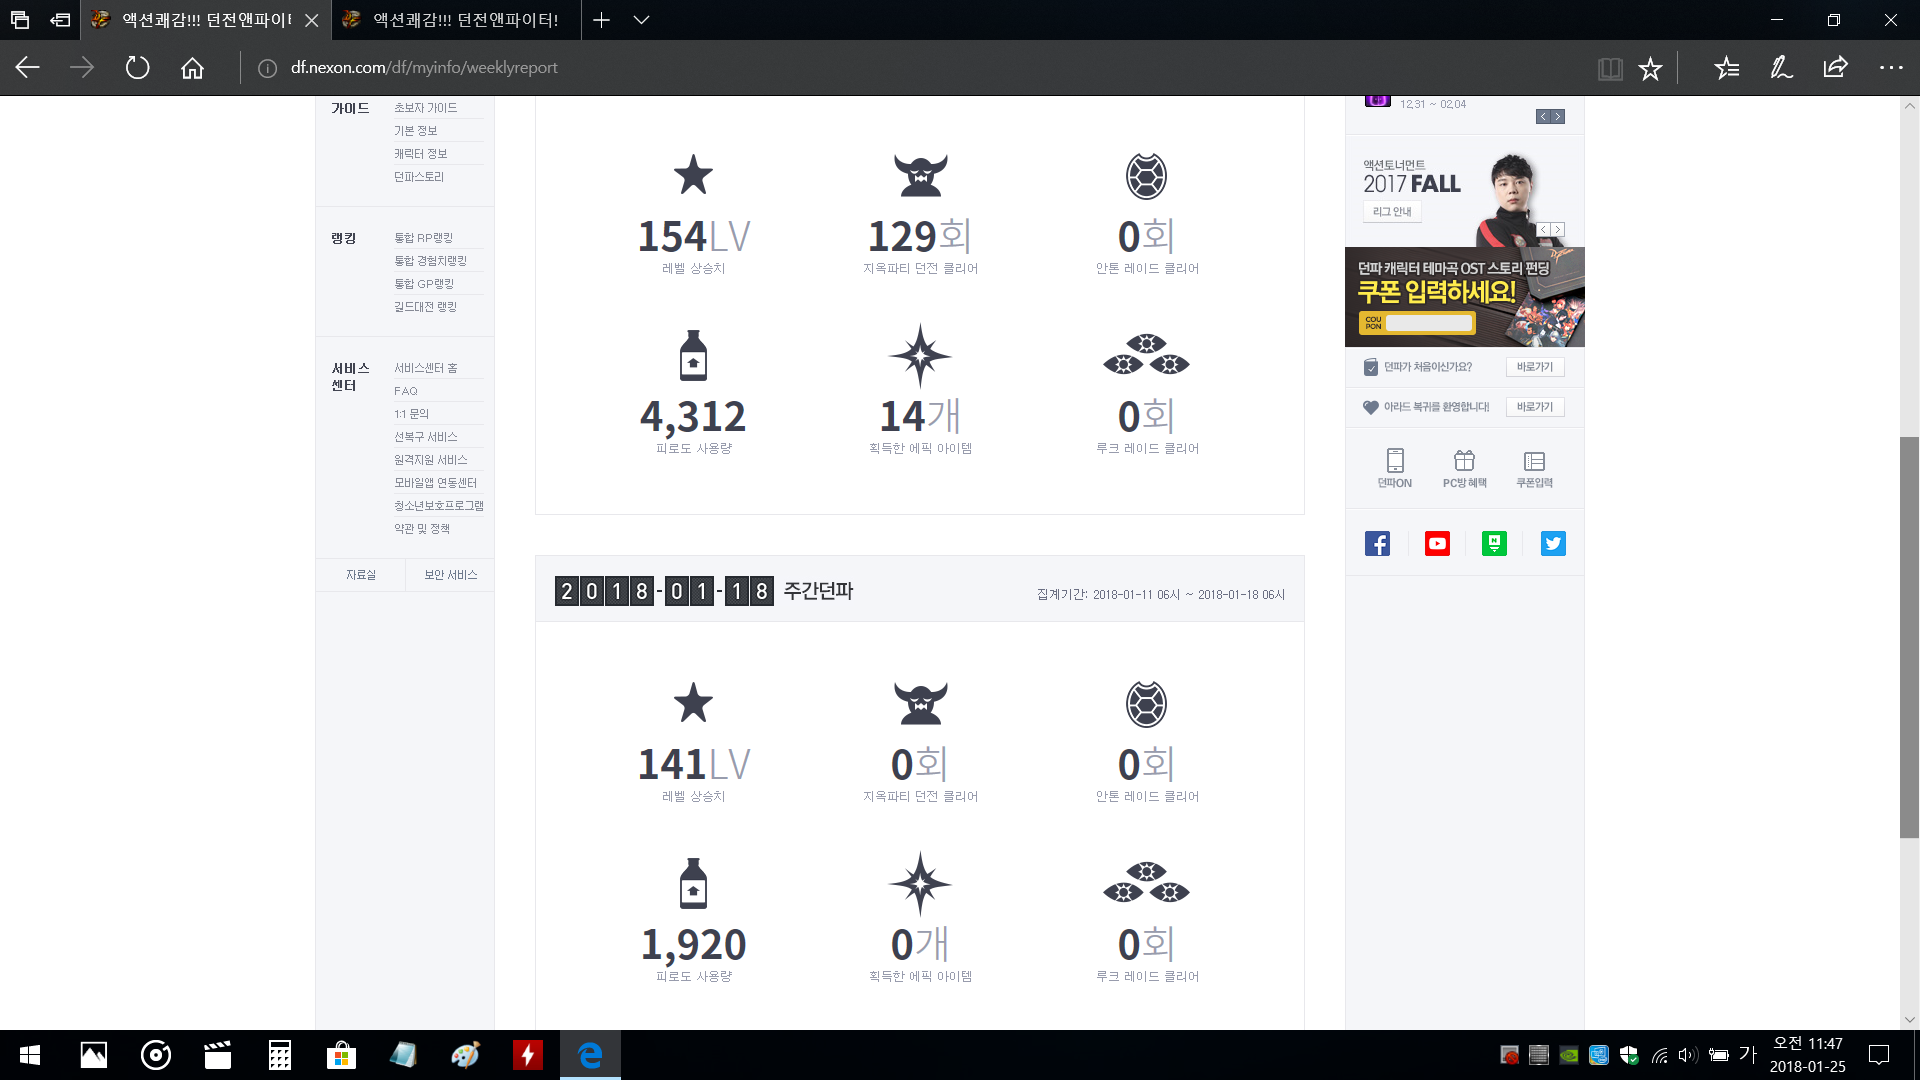The width and height of the screenshot is (1920, 1080).
Task: Click previous arrow on top event banner
Action: pos(1543,117)
